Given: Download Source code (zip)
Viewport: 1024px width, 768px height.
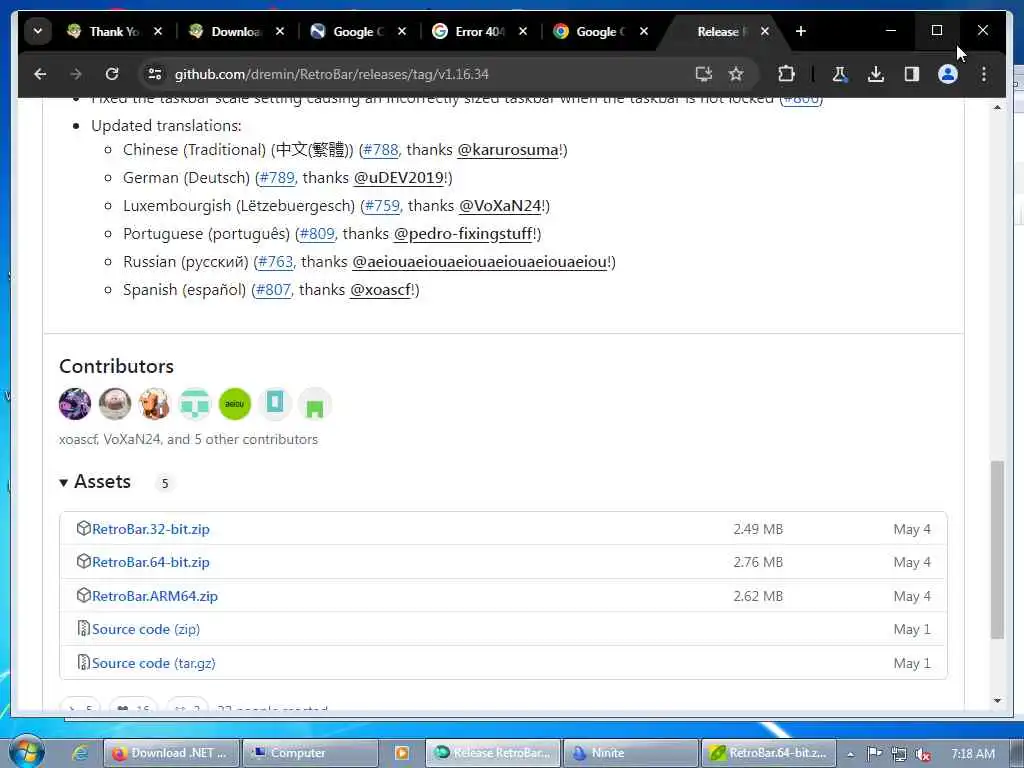Looking at the screenshot, I should [146, 630].
